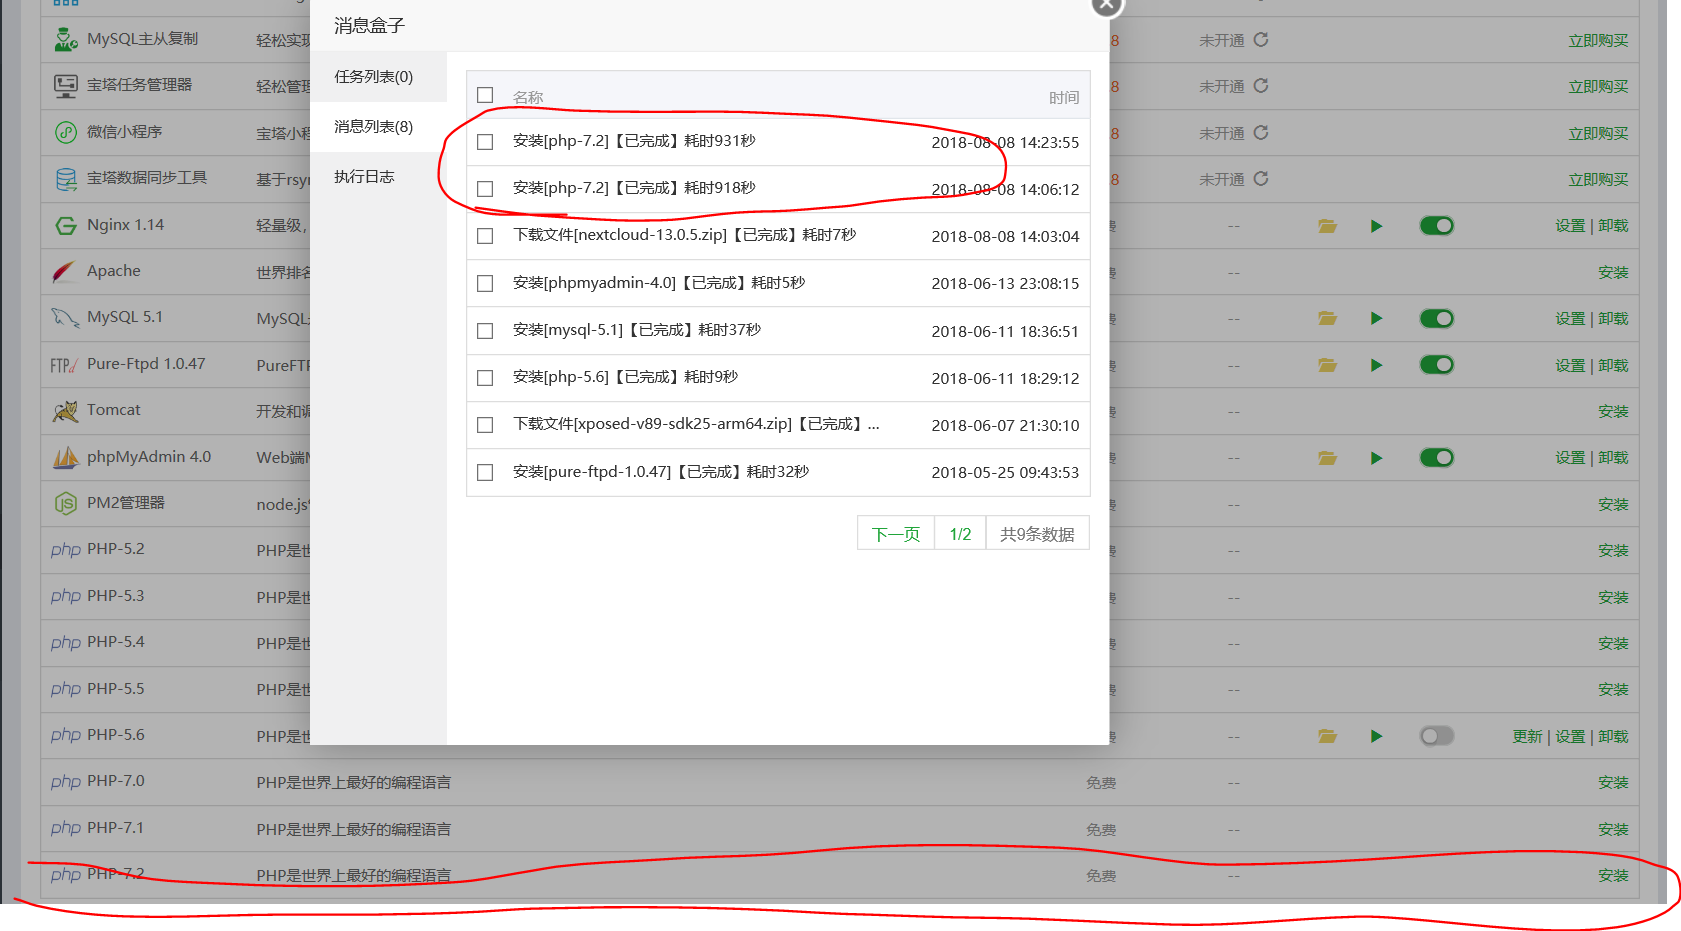Tick the select-all checkbox beside 名称 header
Viewport: 1681px width, 931px height.
[485, 95]
